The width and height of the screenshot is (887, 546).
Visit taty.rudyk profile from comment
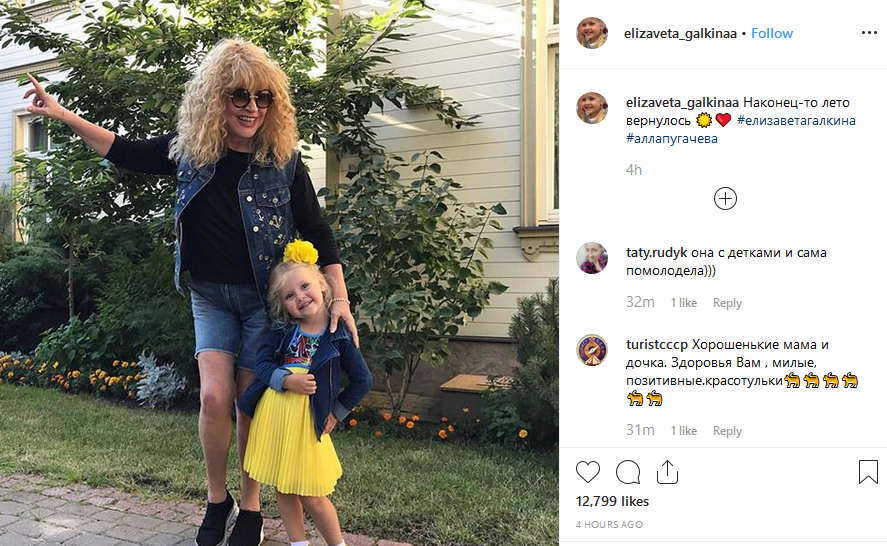click(656, 252)
